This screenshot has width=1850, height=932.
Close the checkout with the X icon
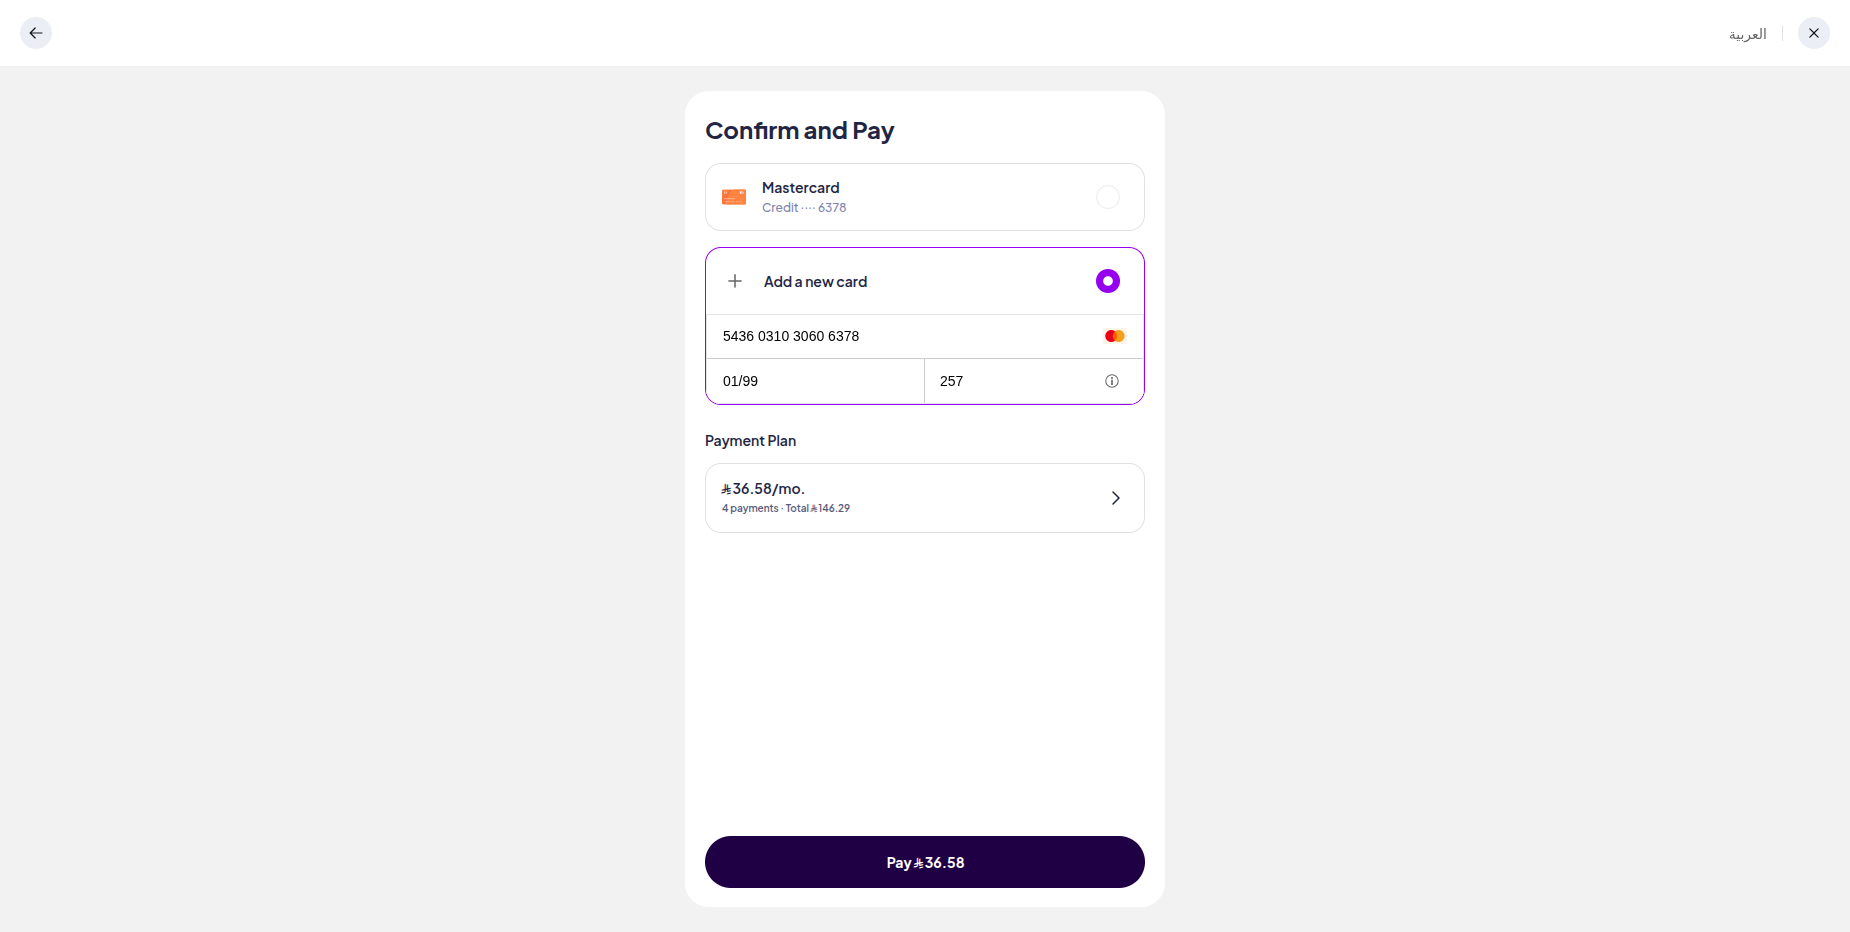(x=1813, y=33)
